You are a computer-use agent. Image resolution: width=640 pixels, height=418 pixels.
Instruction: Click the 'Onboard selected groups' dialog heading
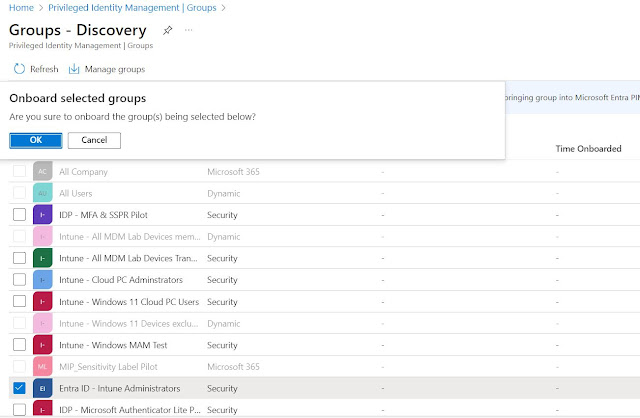(x=78, y=98)
